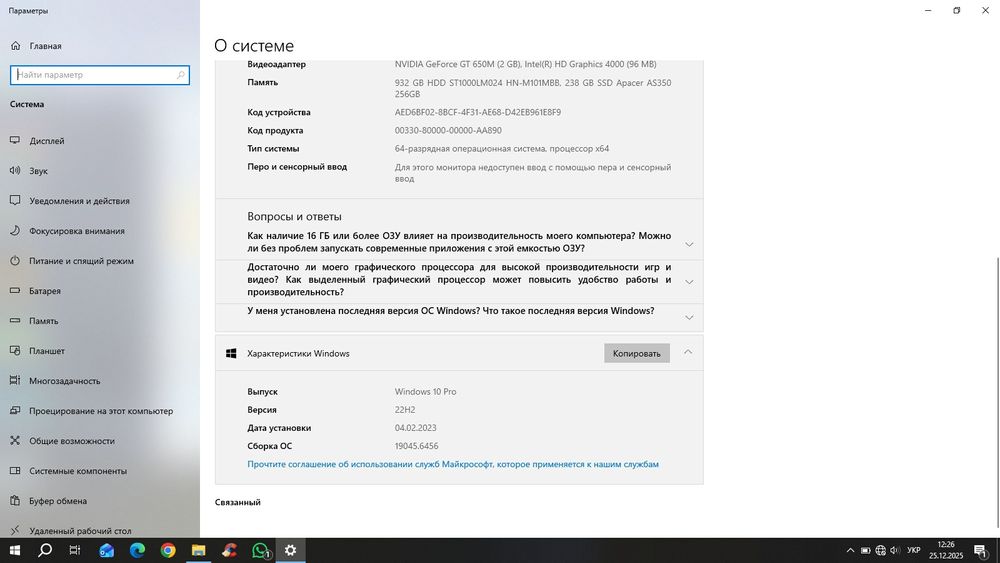Open Task View on the taskbar
Screen dimensions: 1000x563
click(75, 550)
